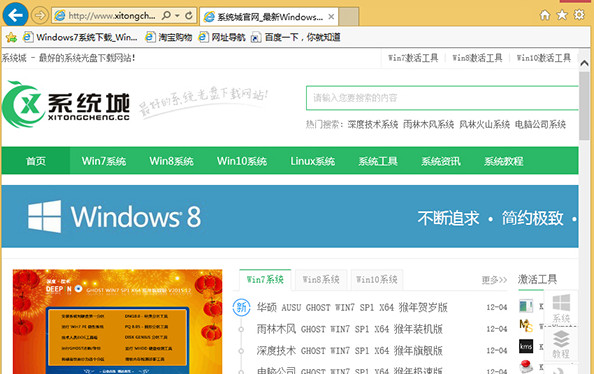The image size is (594, 374).
Task: Open Win10激活工具 top link
Action: pos(544,58)
